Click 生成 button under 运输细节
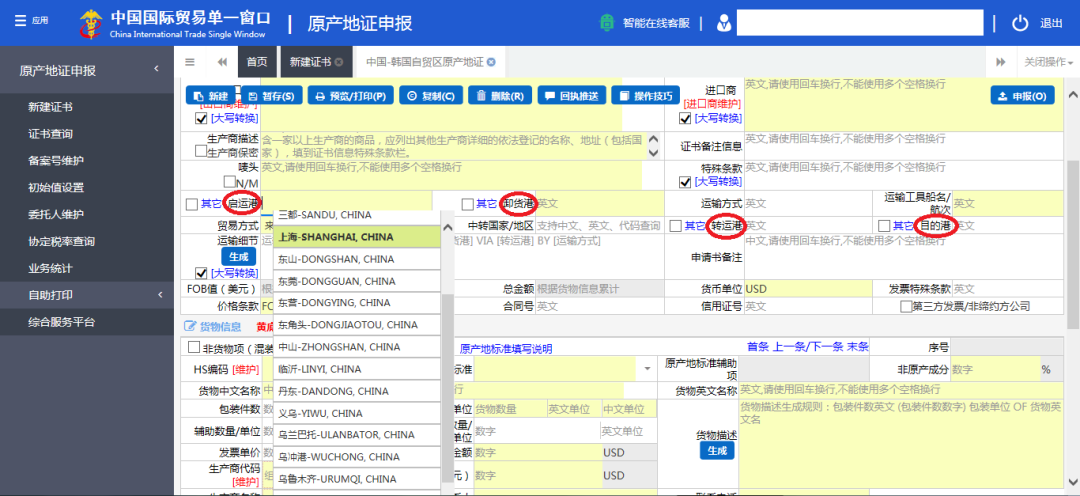The width and height of the screenshot is (1080, 496). 238,256
